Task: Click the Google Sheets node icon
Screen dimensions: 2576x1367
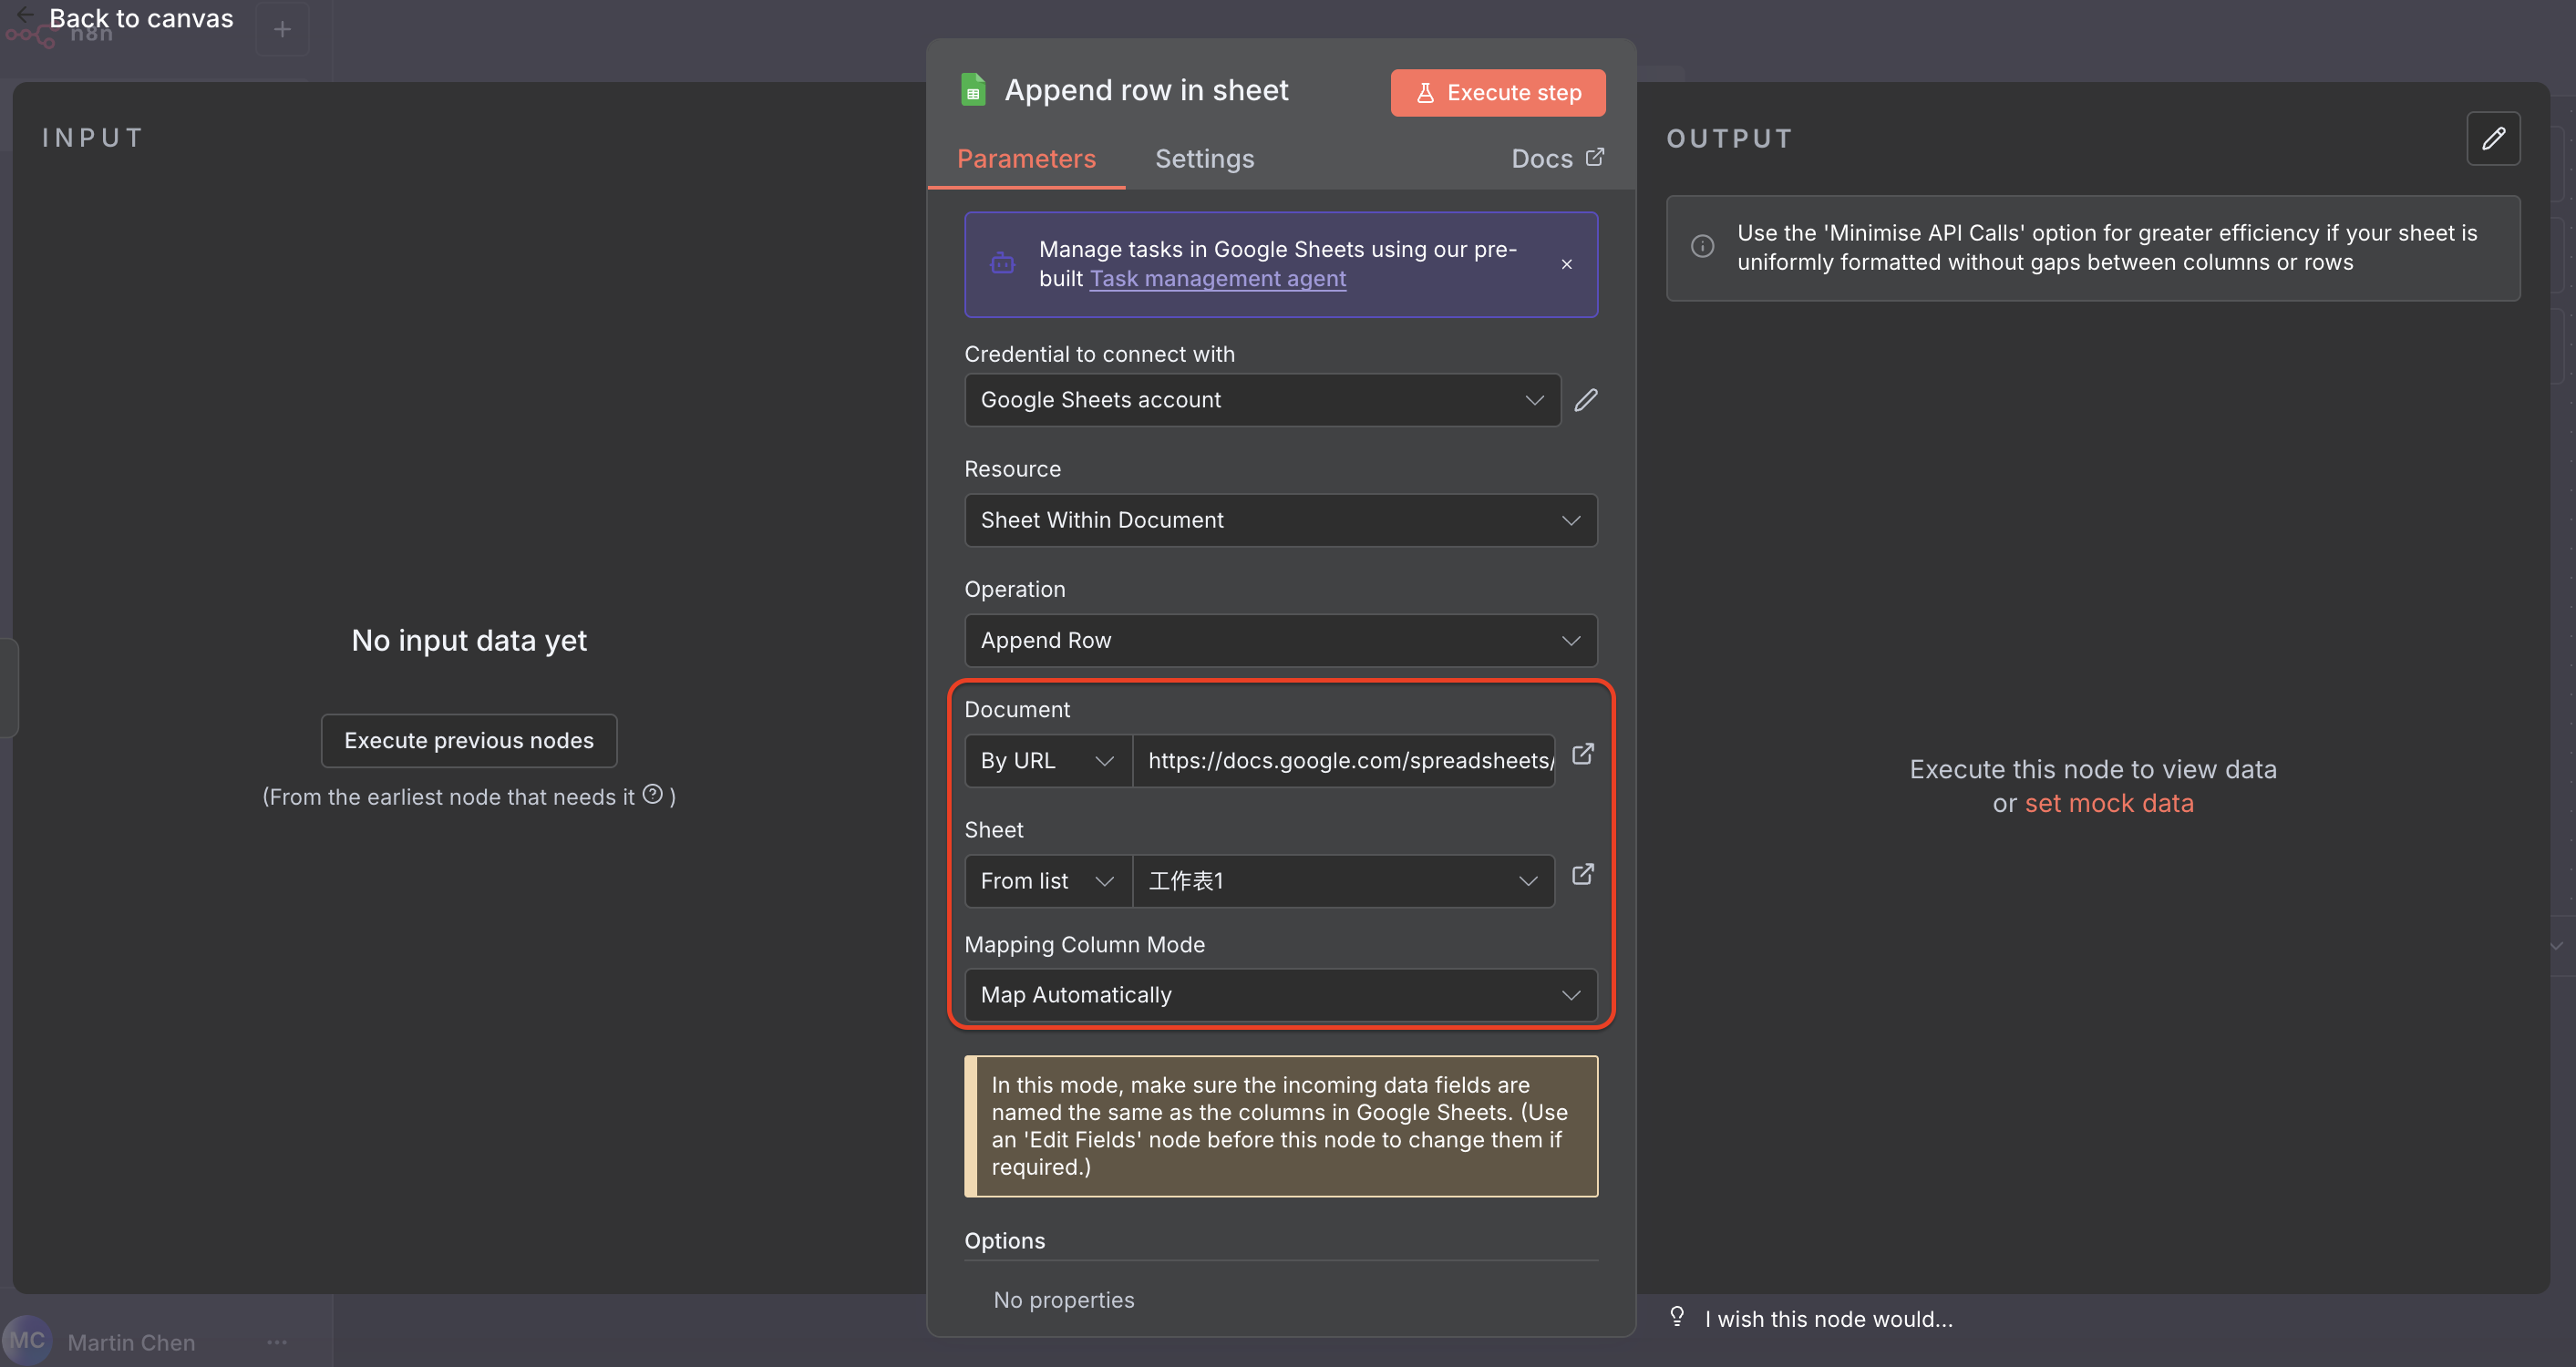Action: tap(972, 90)
